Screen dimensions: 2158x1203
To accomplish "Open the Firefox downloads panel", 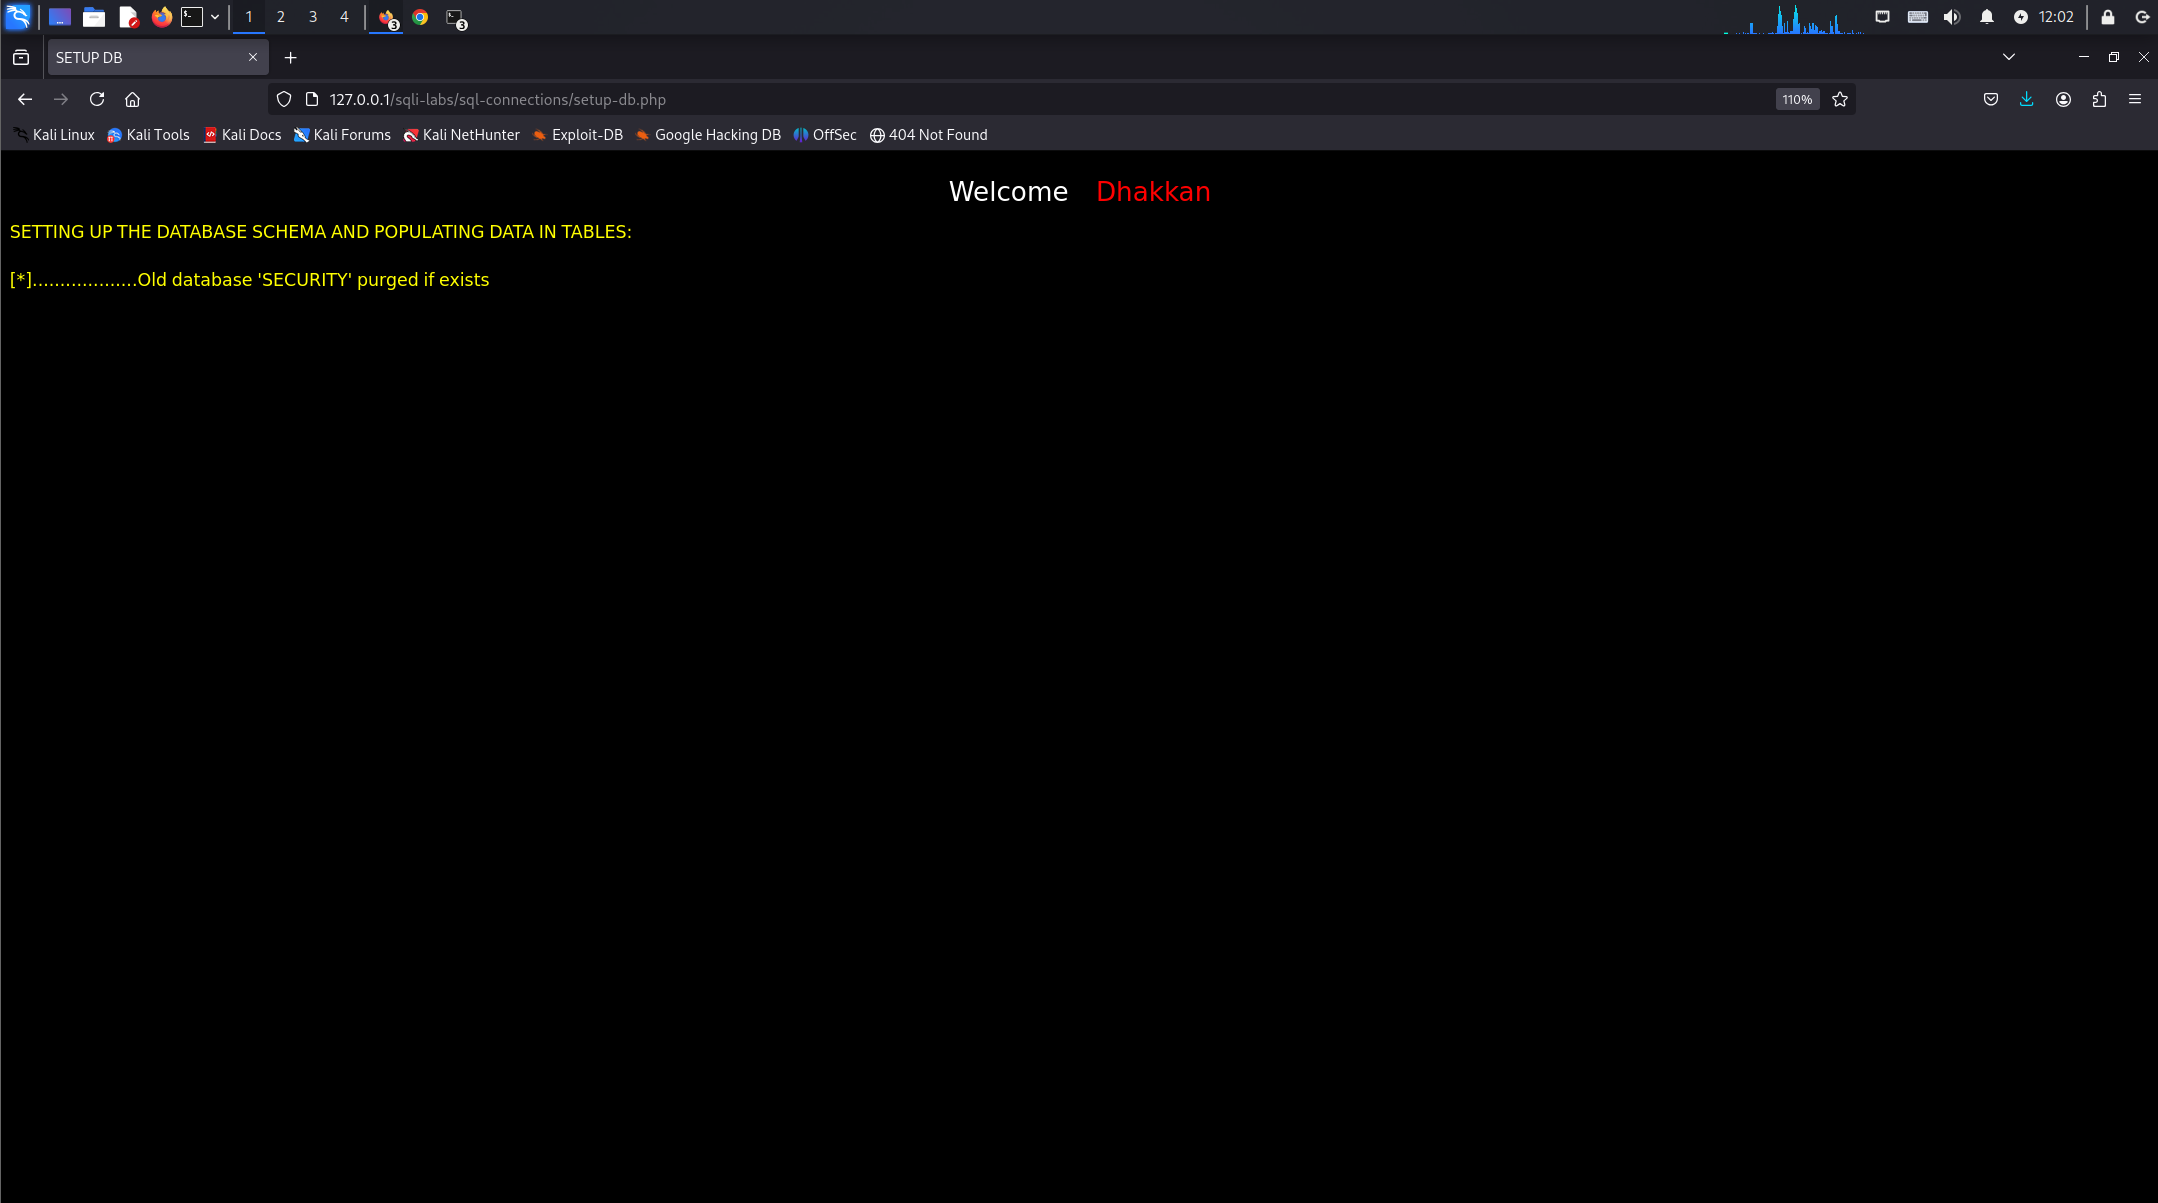I will [x=2026, y=99].
